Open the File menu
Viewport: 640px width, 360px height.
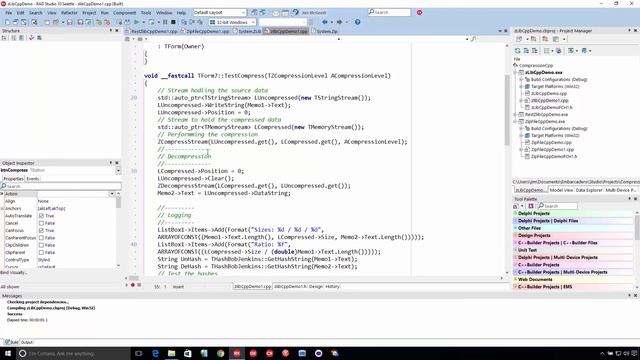[x=9, y=13]
